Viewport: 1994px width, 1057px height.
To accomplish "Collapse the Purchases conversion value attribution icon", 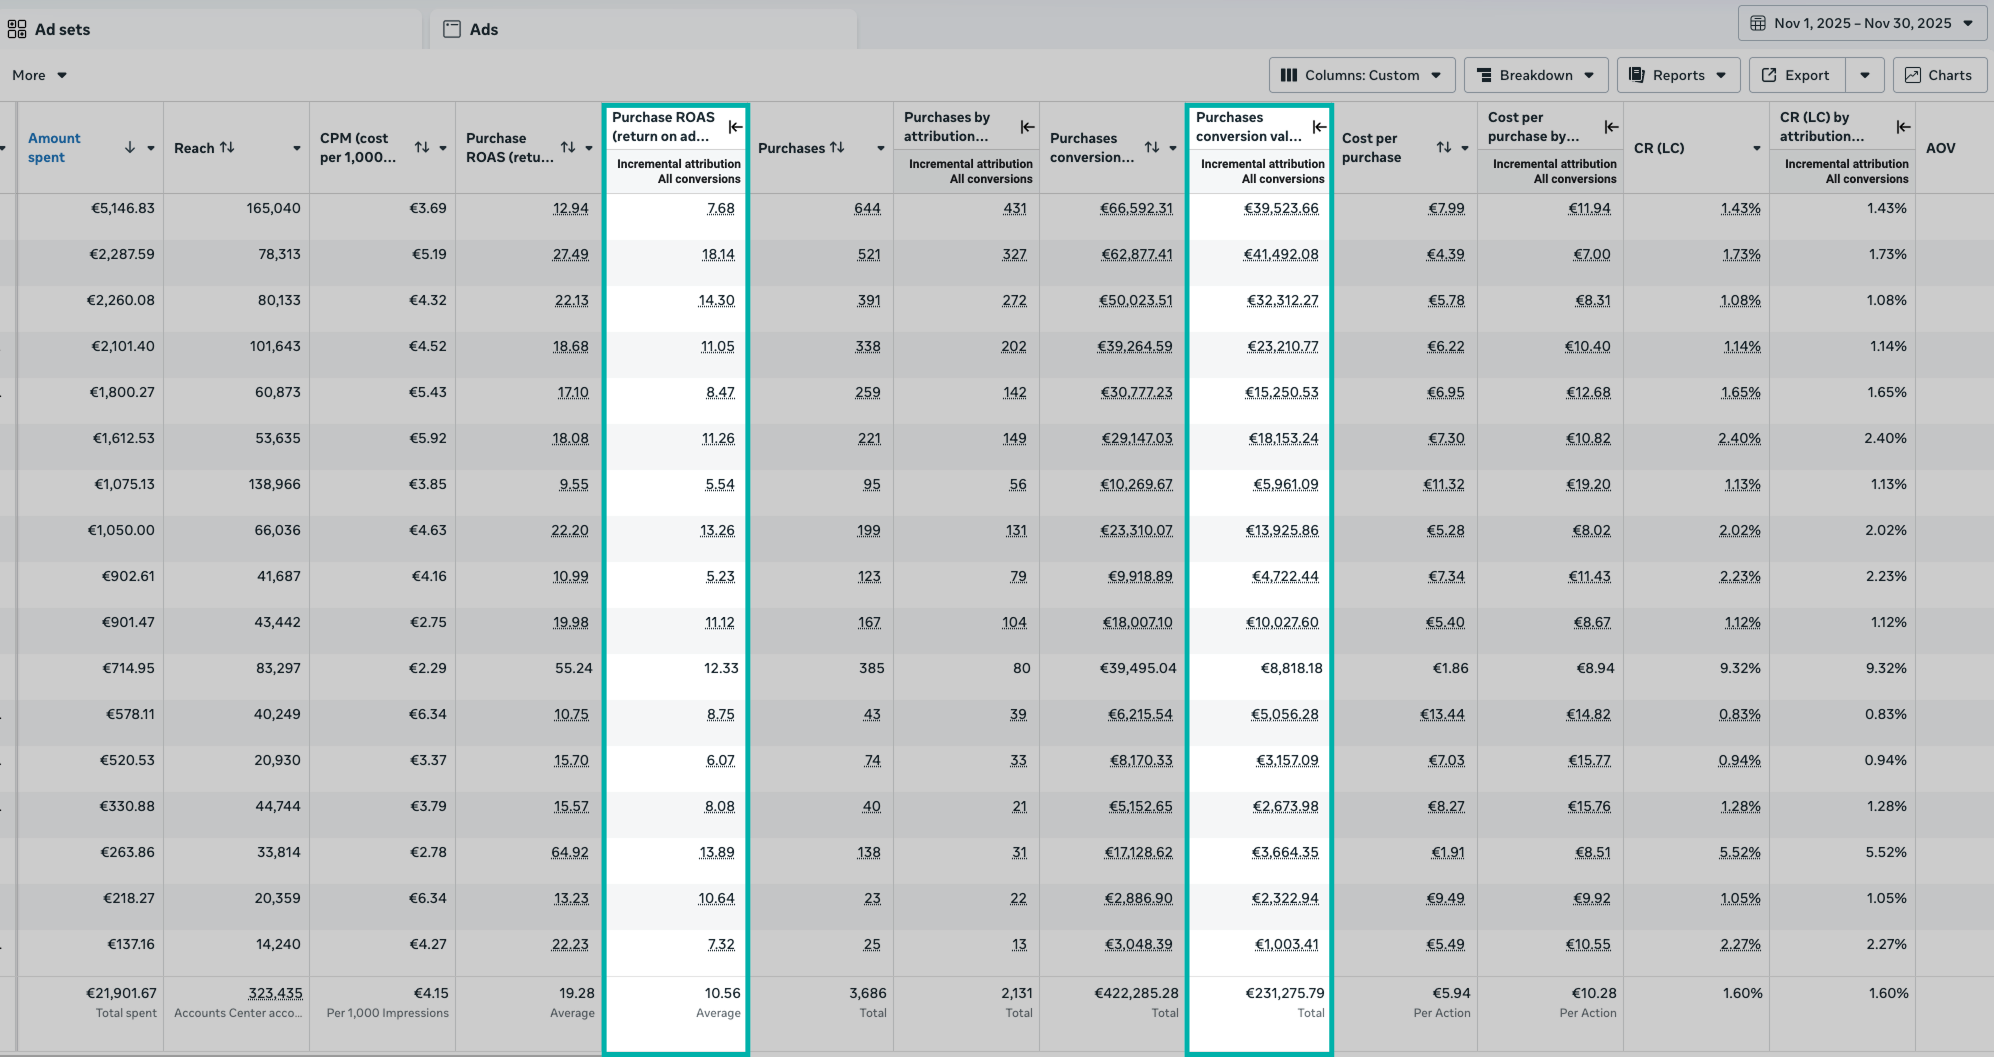I will [x=1319, y=127].
